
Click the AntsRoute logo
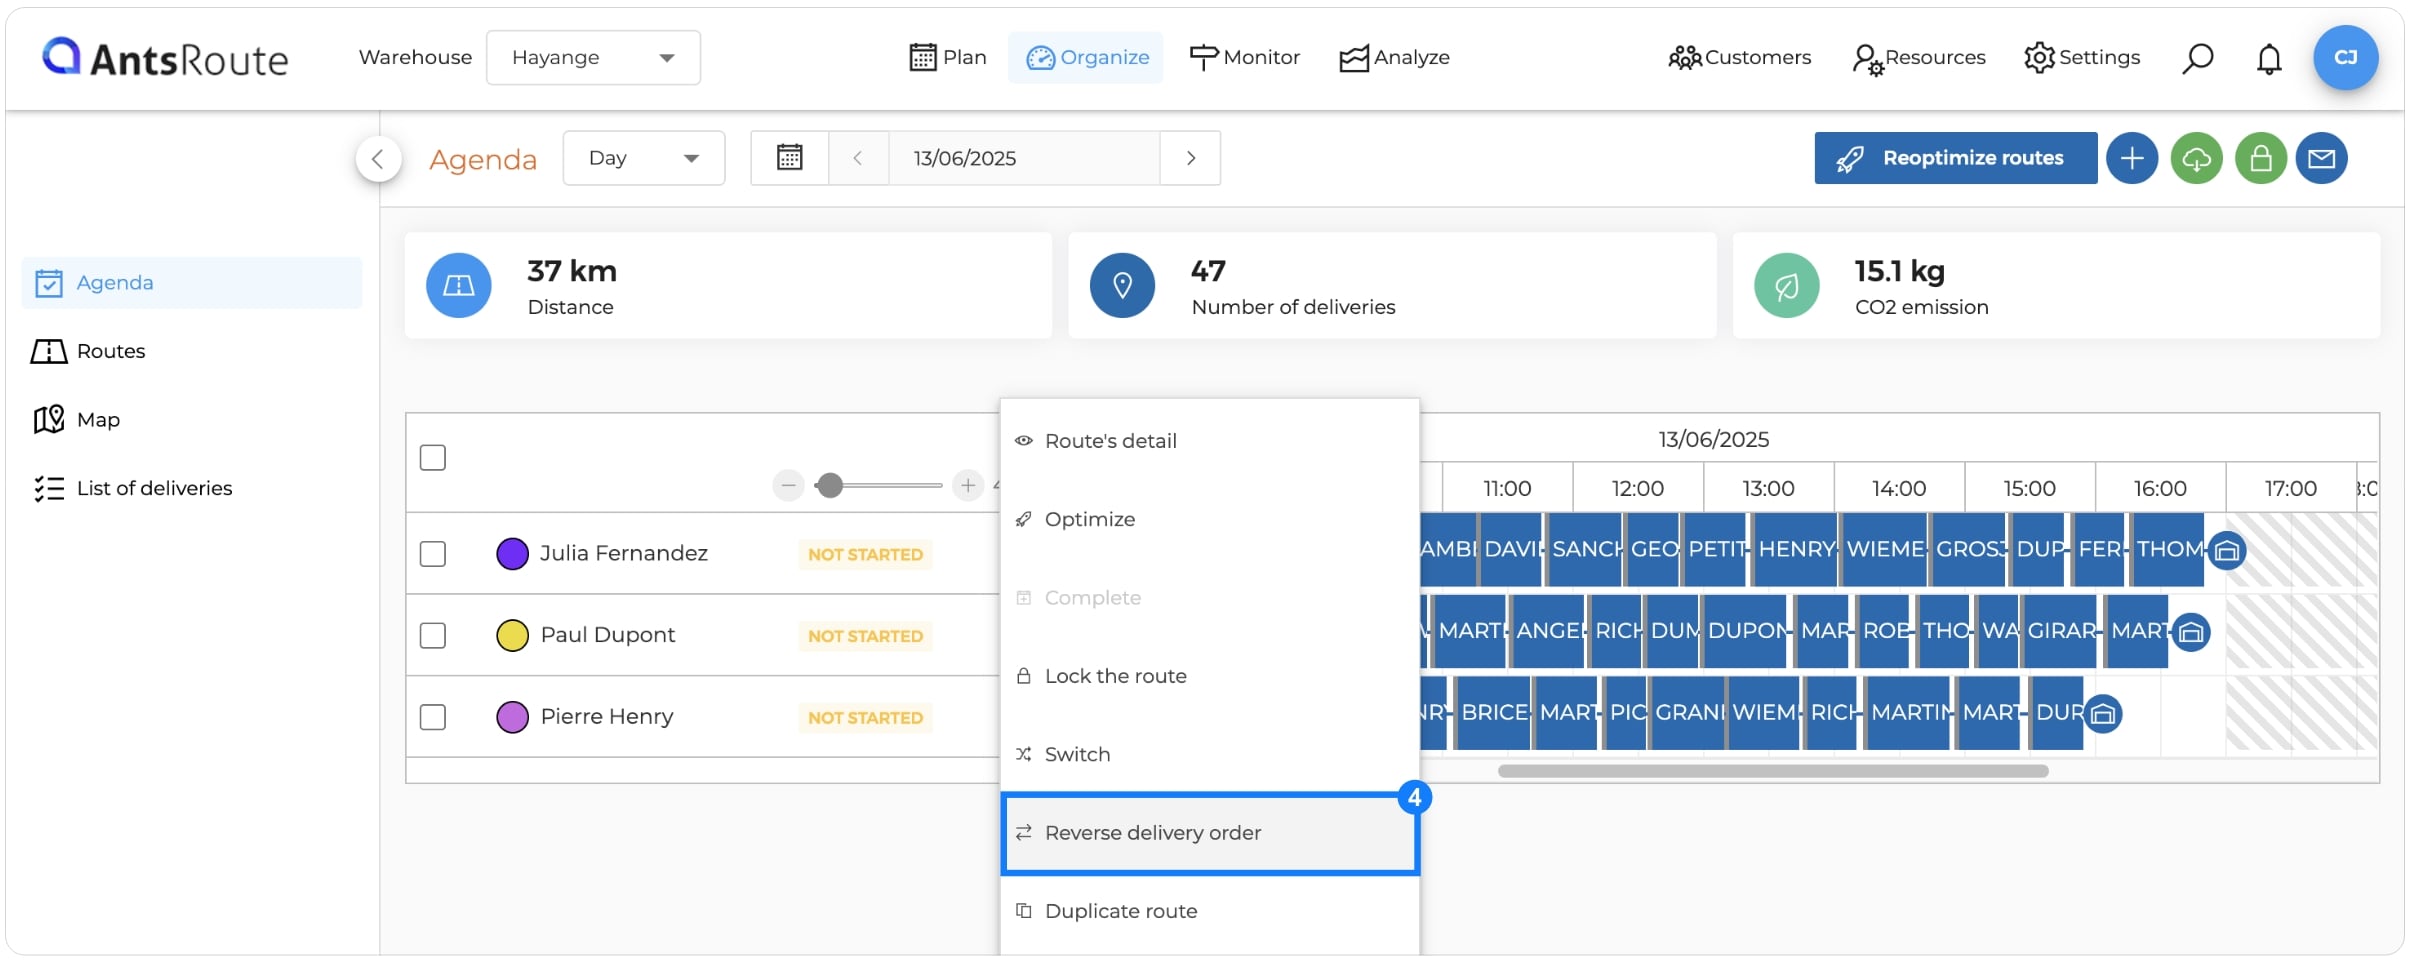pyautogui.click(x=165, y=58)
